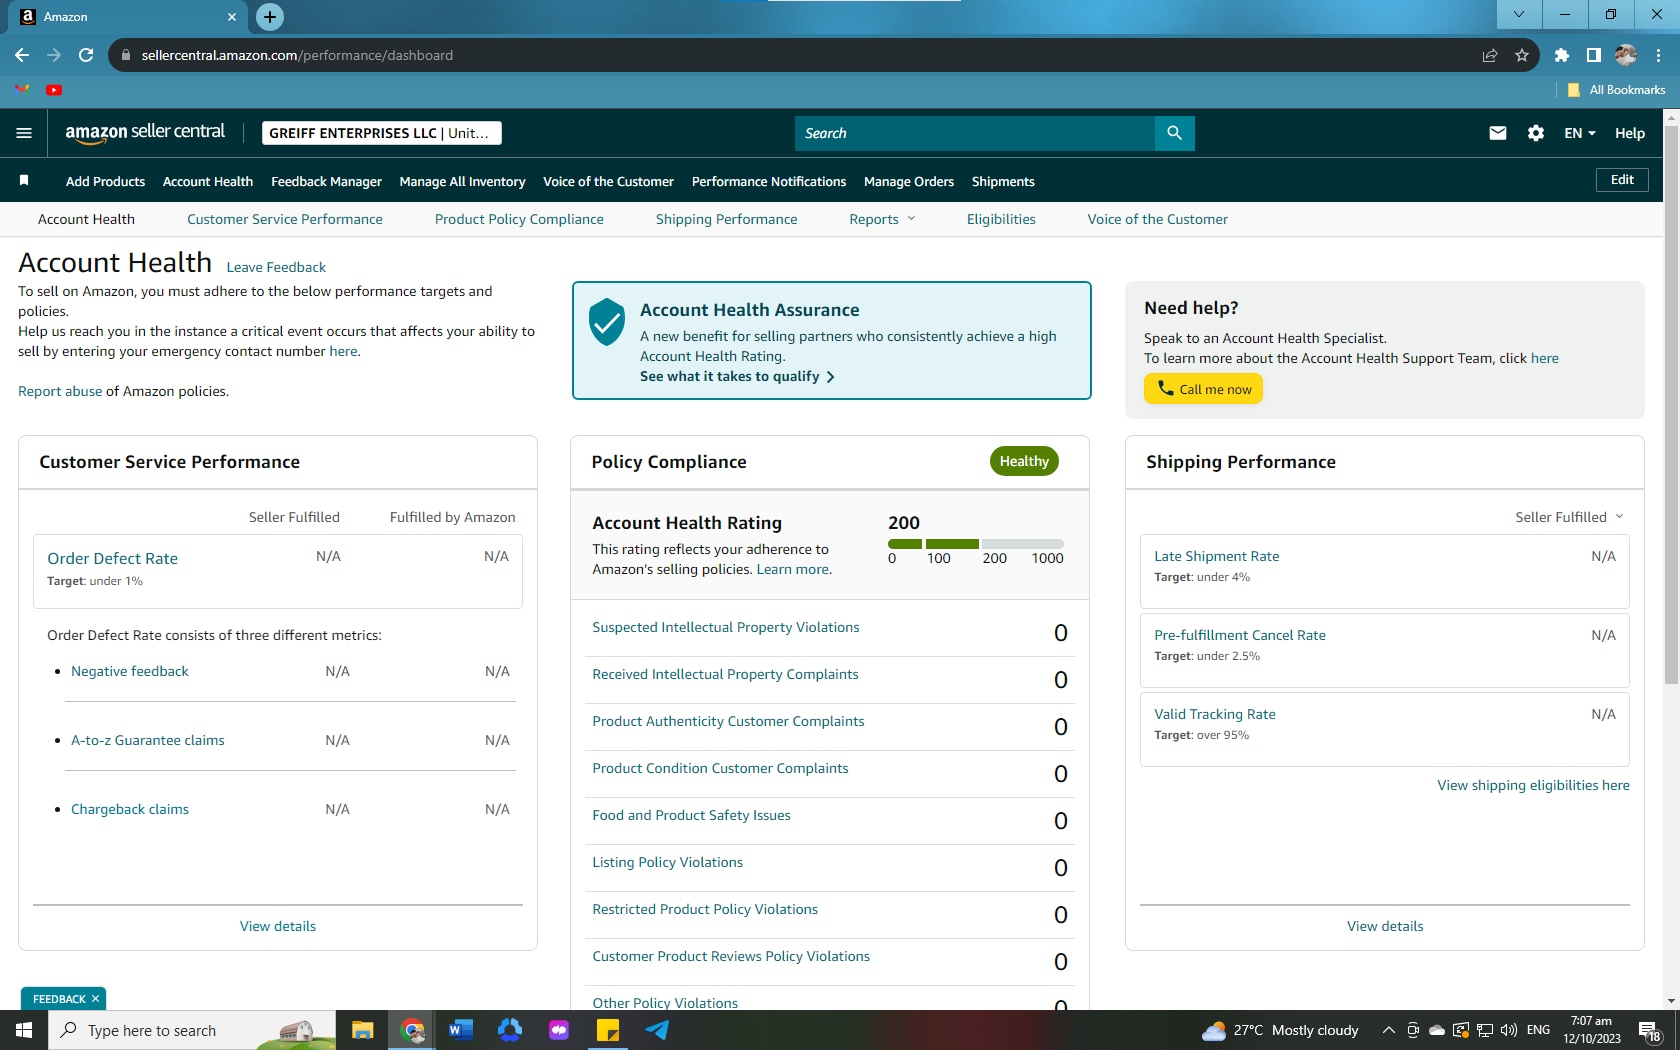This screenshot has width=1680, height=1050.
Task: Select the Product Policy Compliance tab
Action: click(519, 219)
